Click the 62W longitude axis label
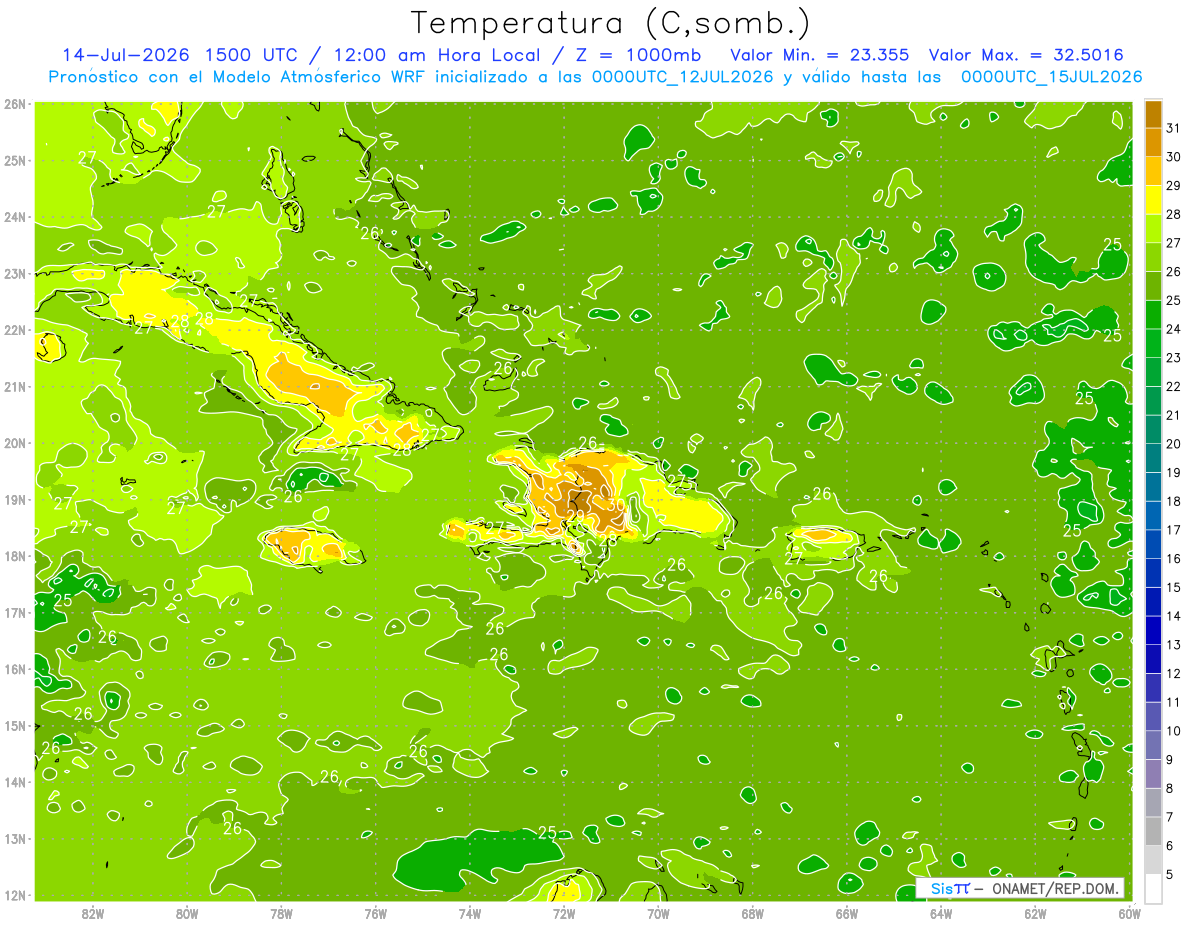The image size is (1200, 927). [1035, 913]
